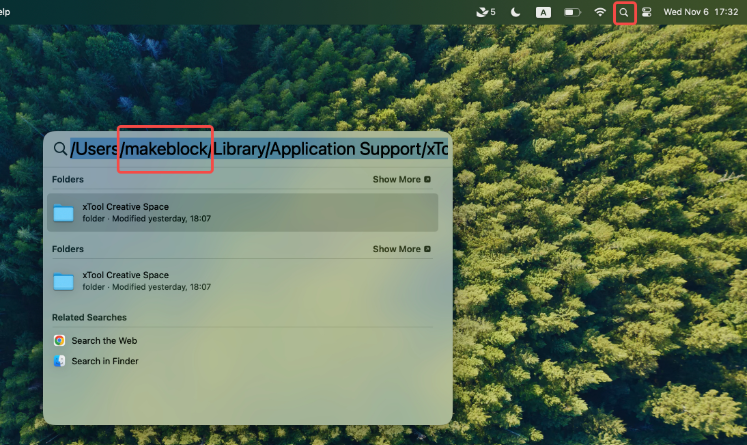Image resolution: width=747 pixels, height=445 pixels.
Task: Click Show More in the upper Folders section
Action: (x=401, y=180)
